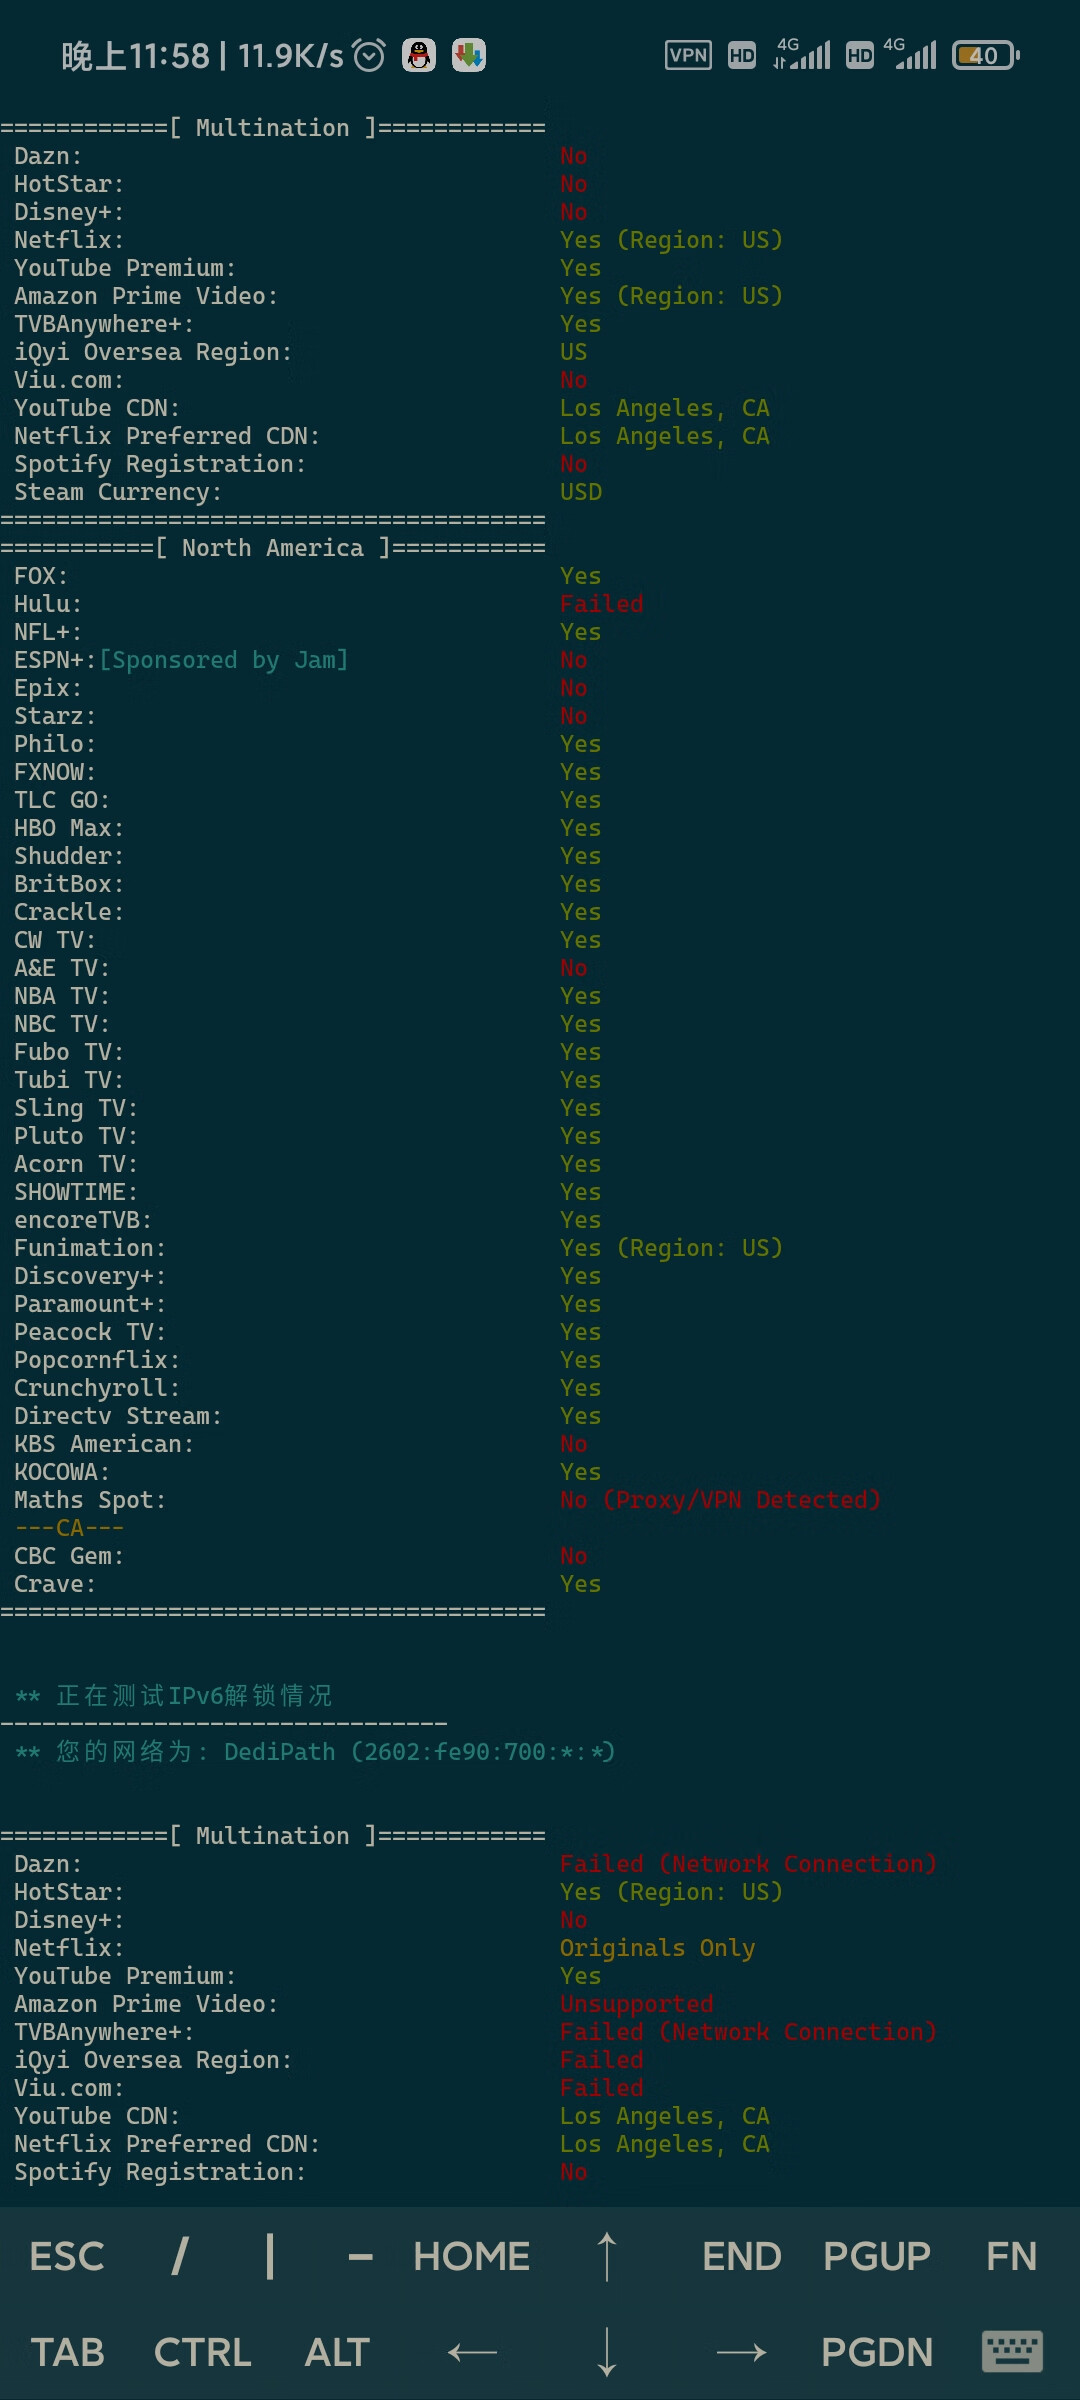The image size is (1080, 2400).
Task: Tap the PGDN key
Action: [x=877, y=2352]
